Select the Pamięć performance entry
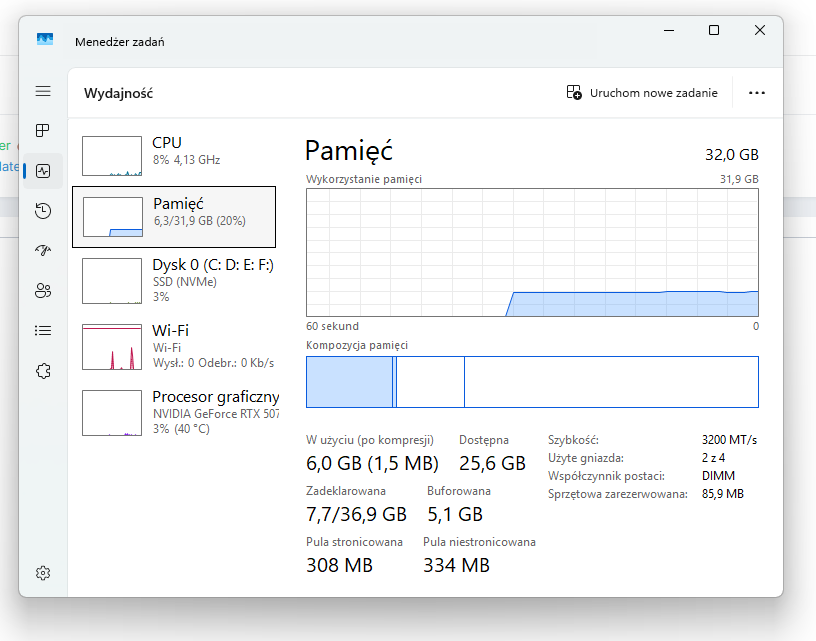 point(174,216)
